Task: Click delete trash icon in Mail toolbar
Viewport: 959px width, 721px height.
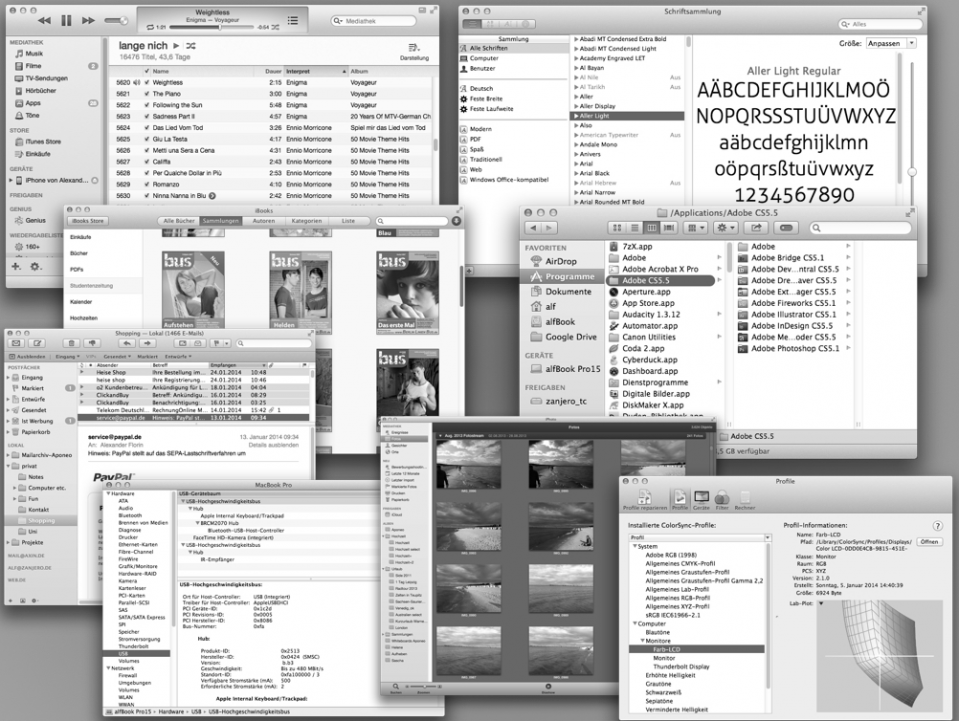Action: [72, 344]
